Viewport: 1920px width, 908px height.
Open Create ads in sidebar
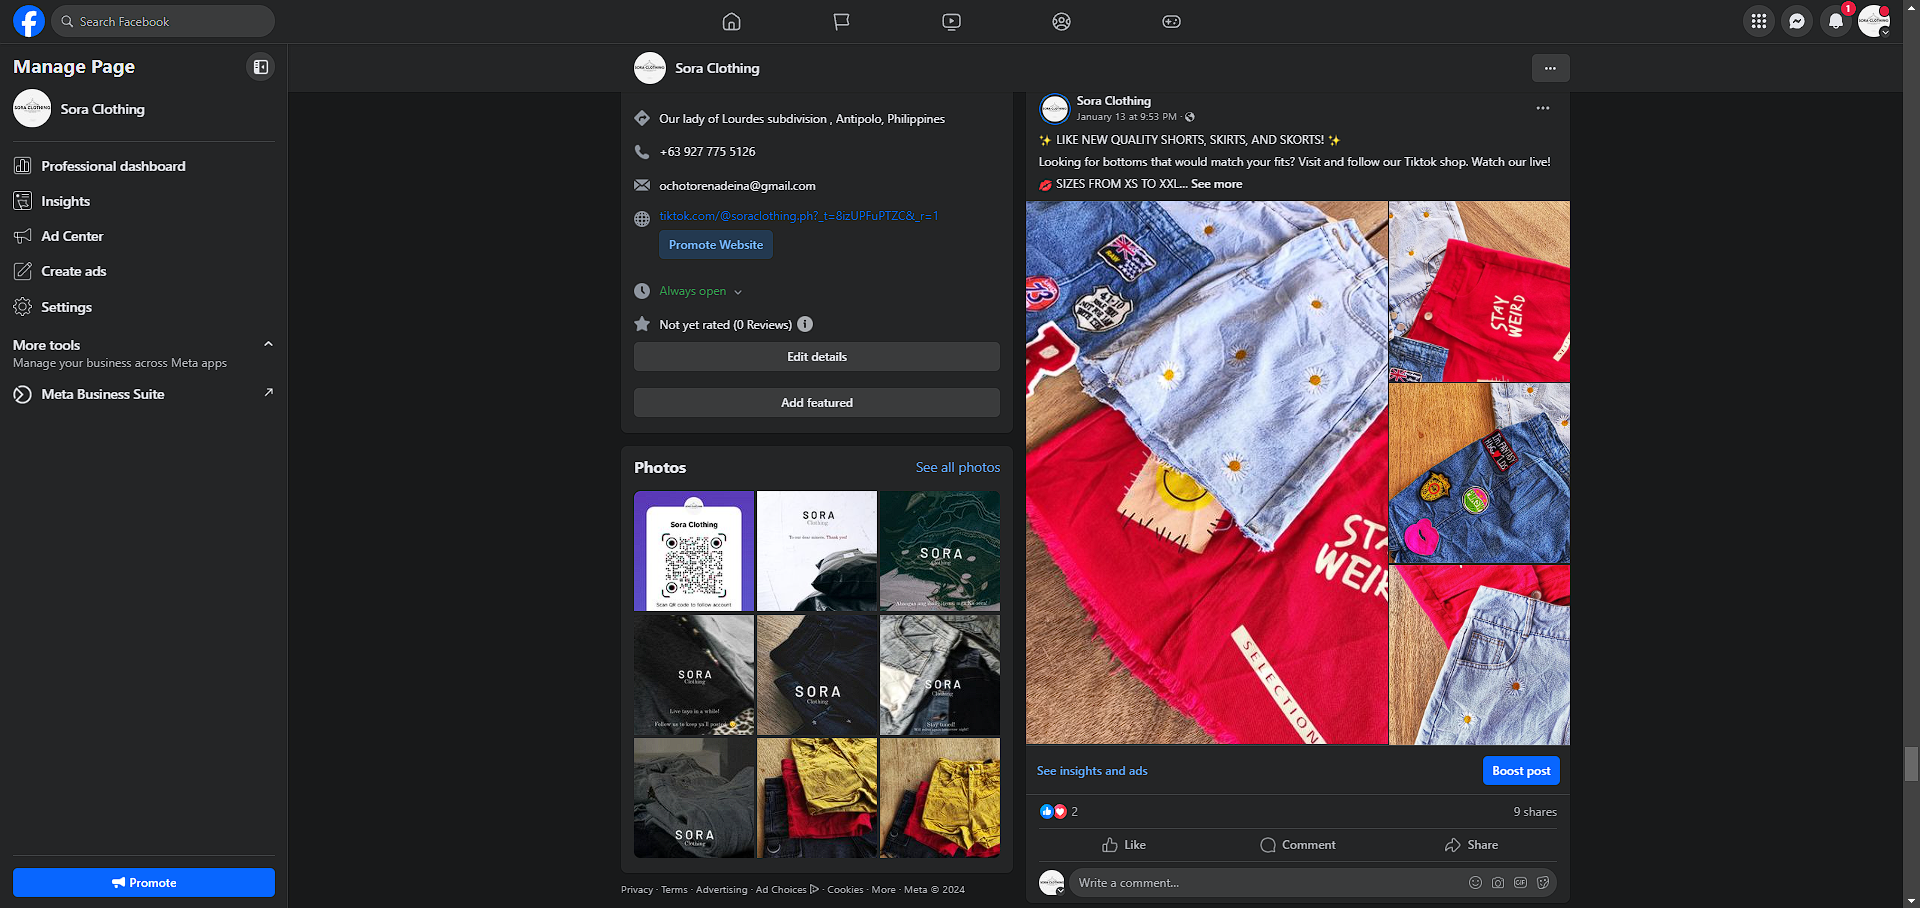(144, 271)
